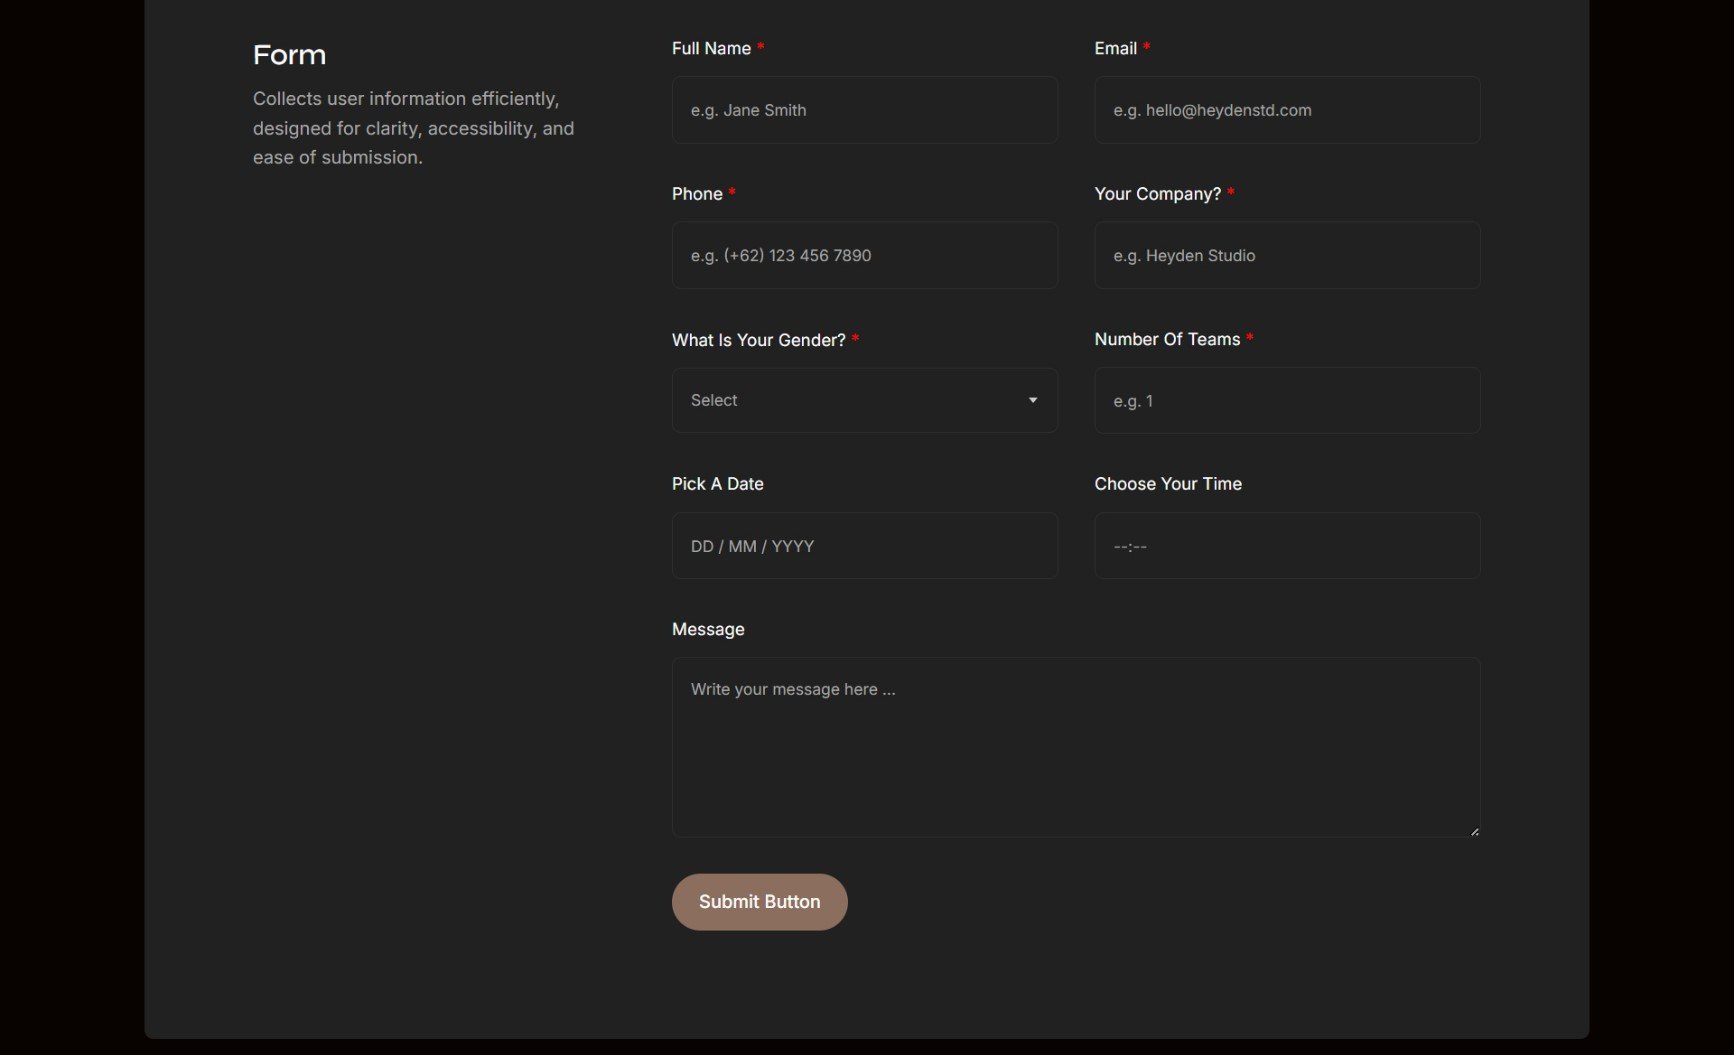This screenshot has width=1734, height=1055.
Task: Click the 'Pick A Date' label
Action: tap(718, 484)
